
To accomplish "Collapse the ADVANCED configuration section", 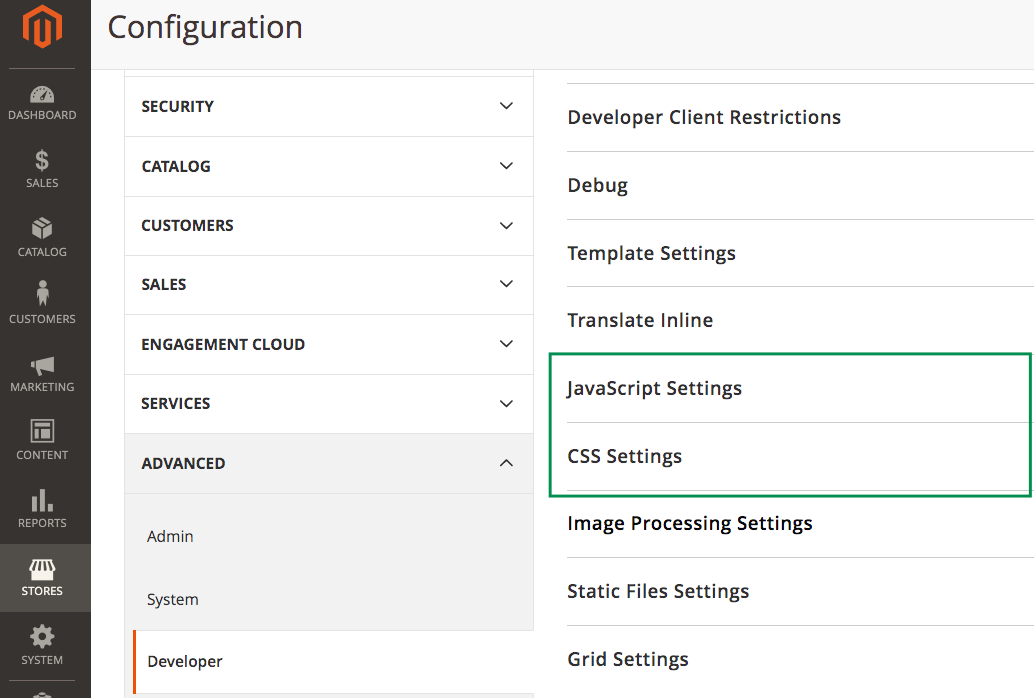I will 328,463.
